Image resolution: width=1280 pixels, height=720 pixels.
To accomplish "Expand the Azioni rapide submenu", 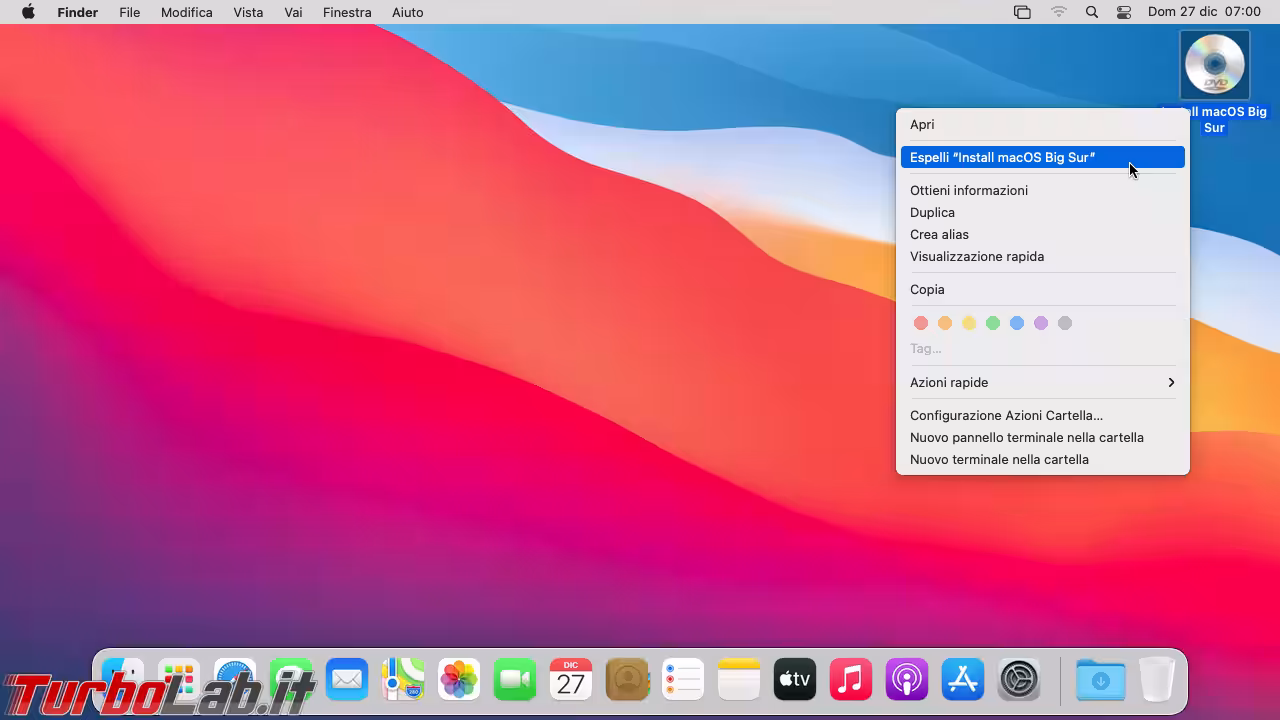I will (x=1042, y=382).
